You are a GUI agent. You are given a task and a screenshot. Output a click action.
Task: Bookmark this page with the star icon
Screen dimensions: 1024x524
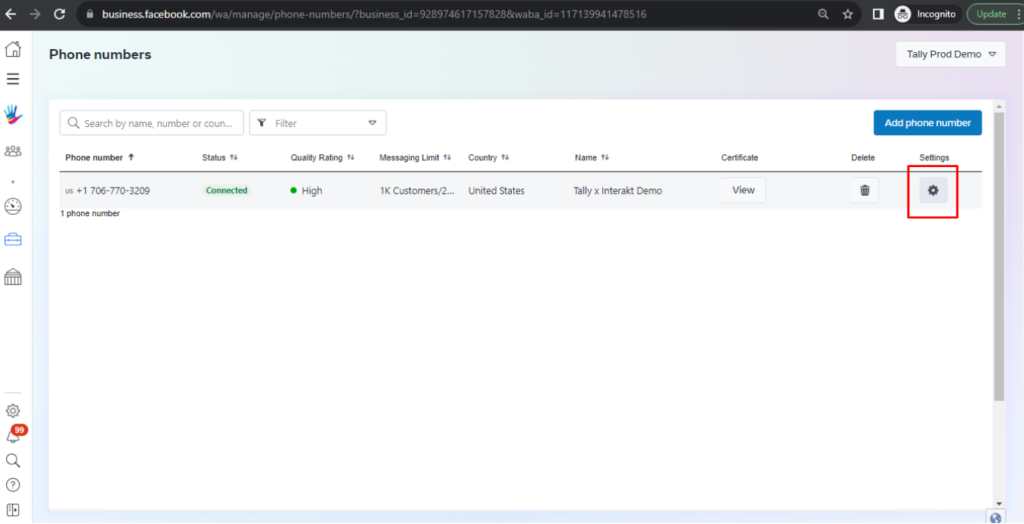tap(848, 14)
